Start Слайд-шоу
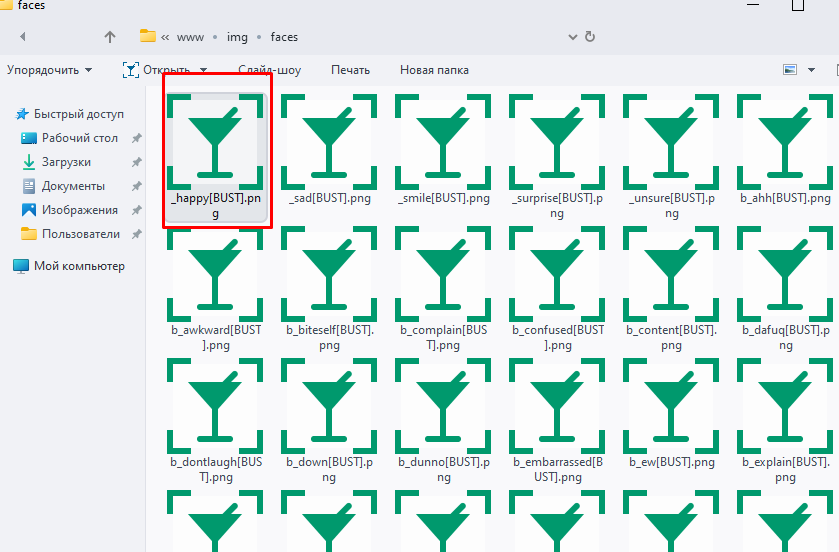 point(270,70)
